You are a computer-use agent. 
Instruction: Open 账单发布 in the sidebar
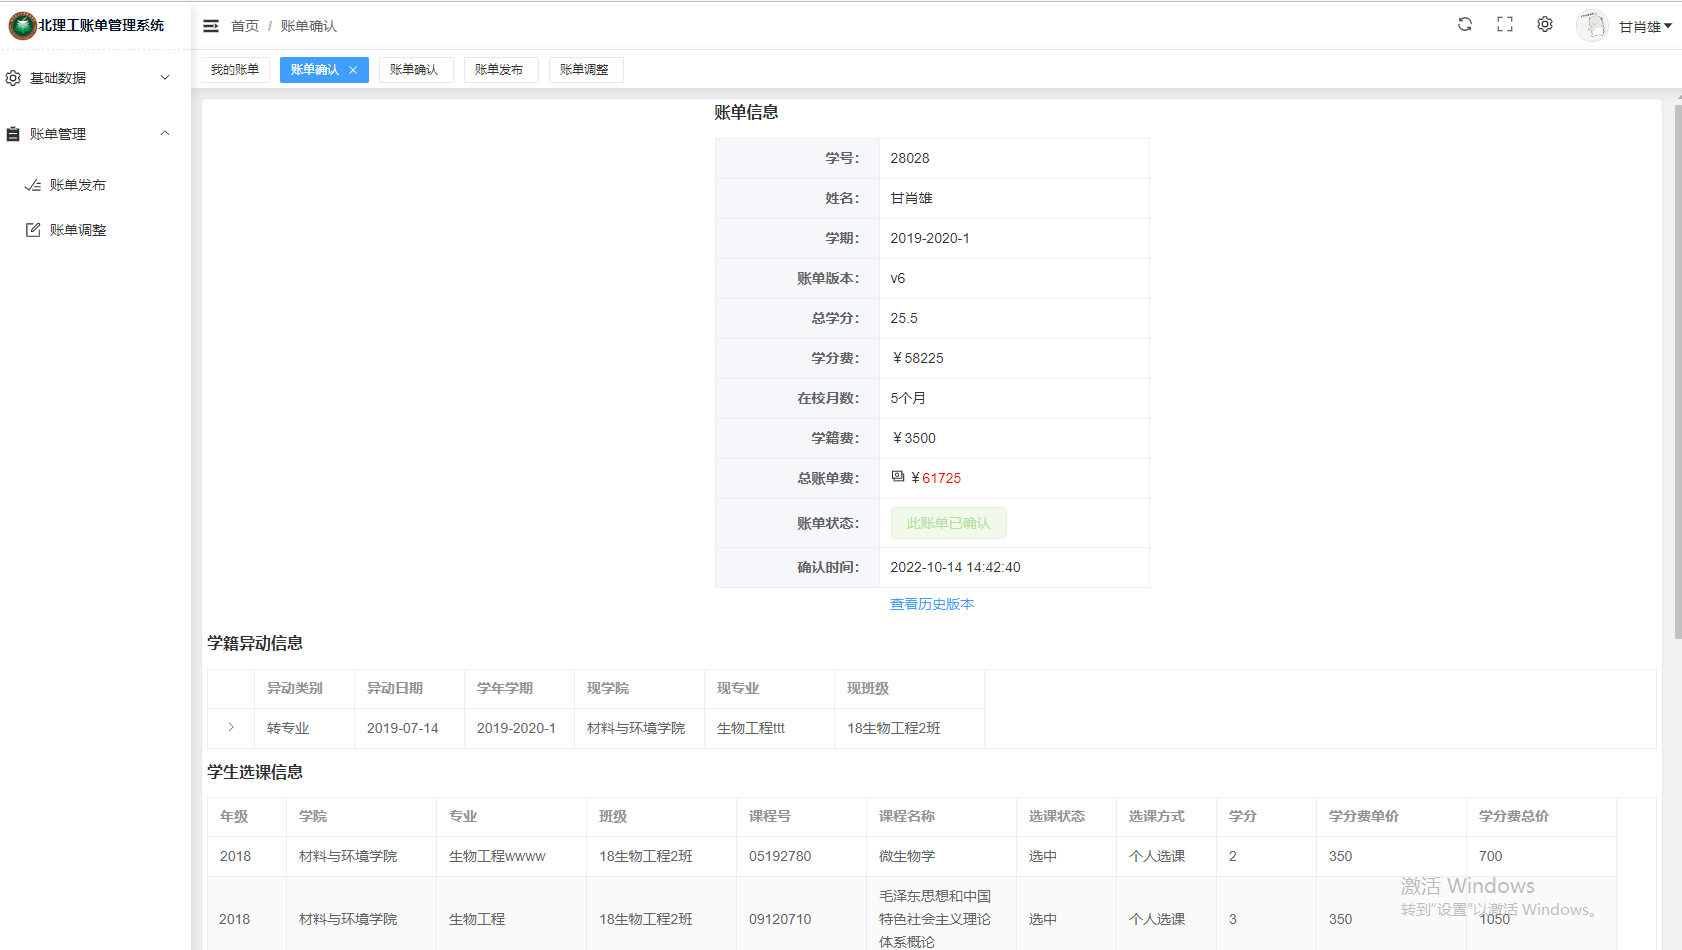(x=78, y=185)
